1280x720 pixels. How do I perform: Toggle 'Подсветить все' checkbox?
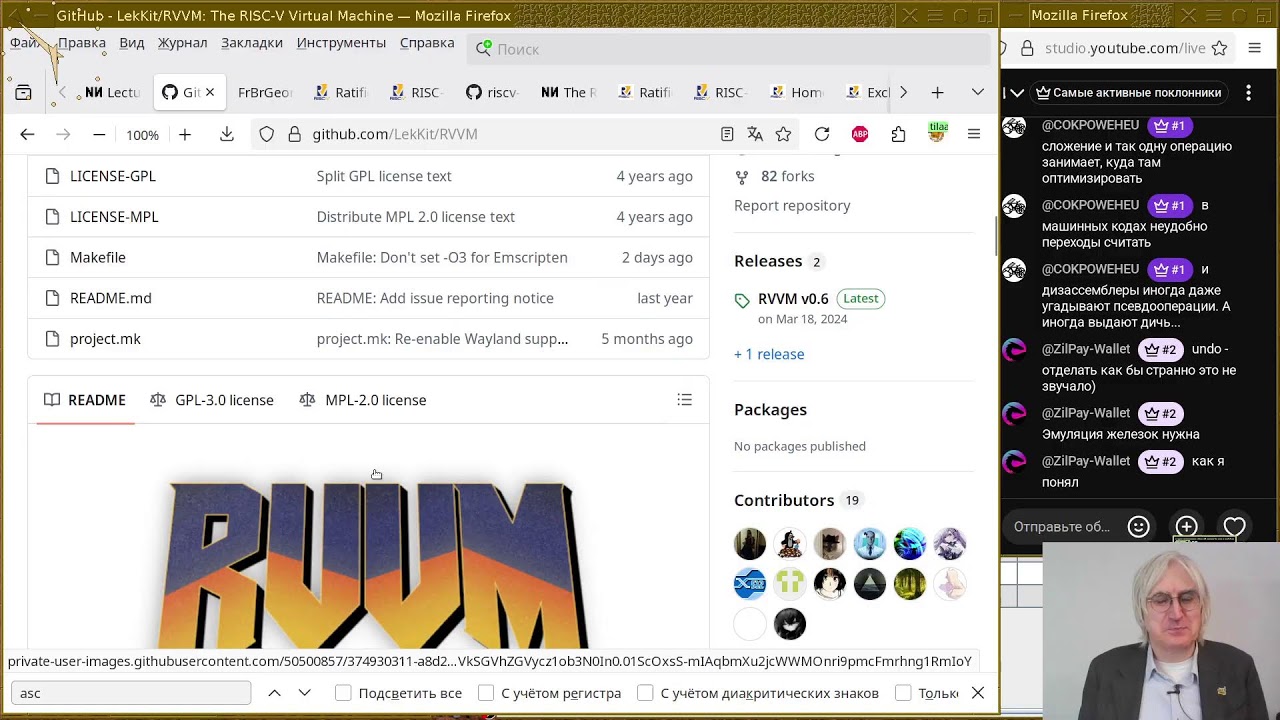point(343,693)
